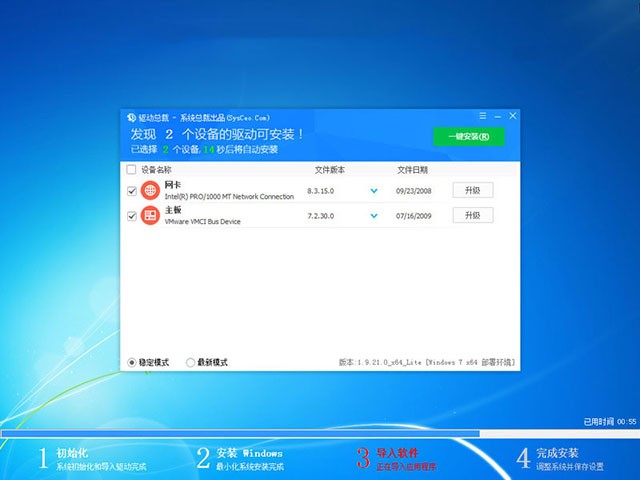Click the date 09/23/2008
This screenshot has height=480, width=640.
point(413,191)
